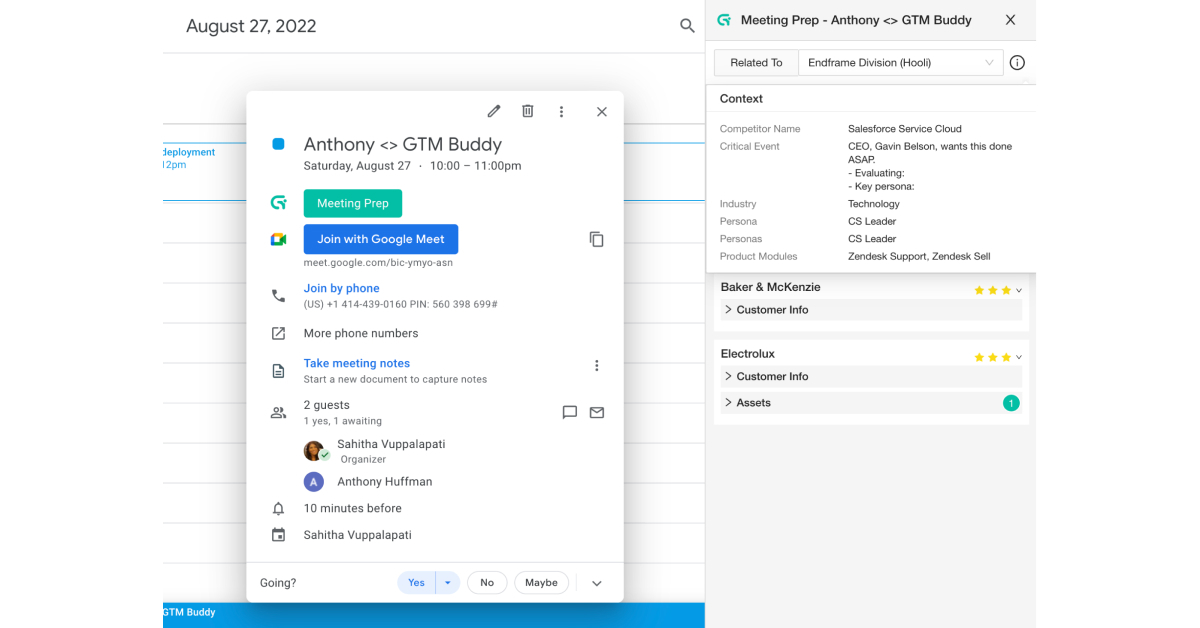Choose Maybe for the Going response
1200x628 pixels.
click(x=541, y=582)
